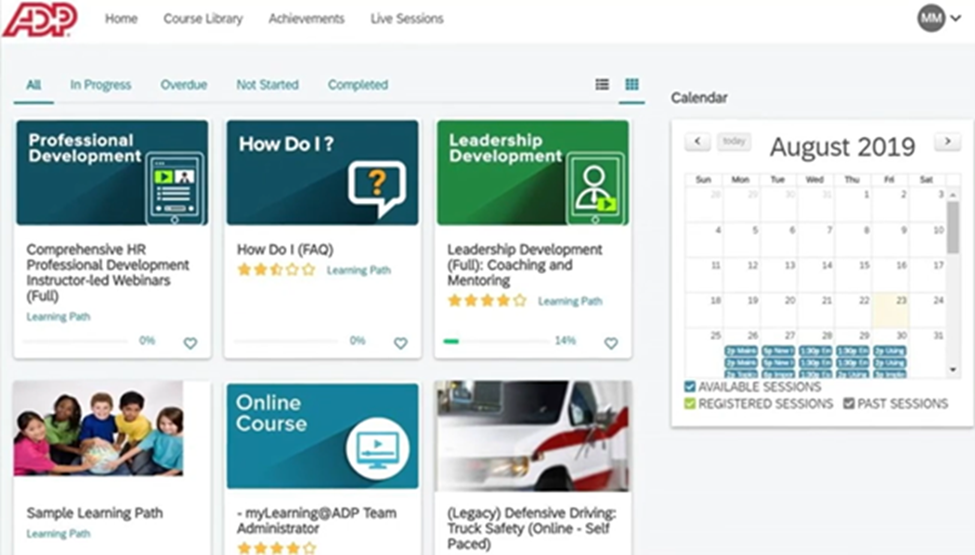975x555 pixels.
Task: Select the Completed filter tab
Action: click(358, 85)
